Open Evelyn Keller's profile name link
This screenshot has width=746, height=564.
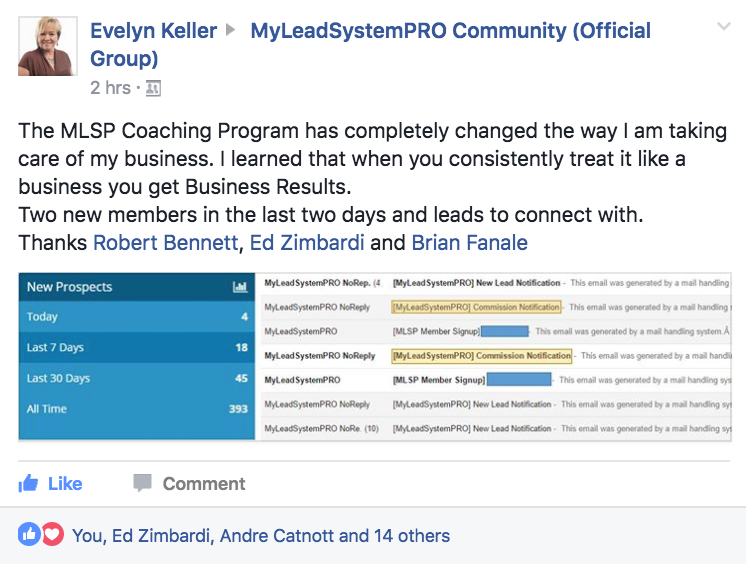point(153,30)
